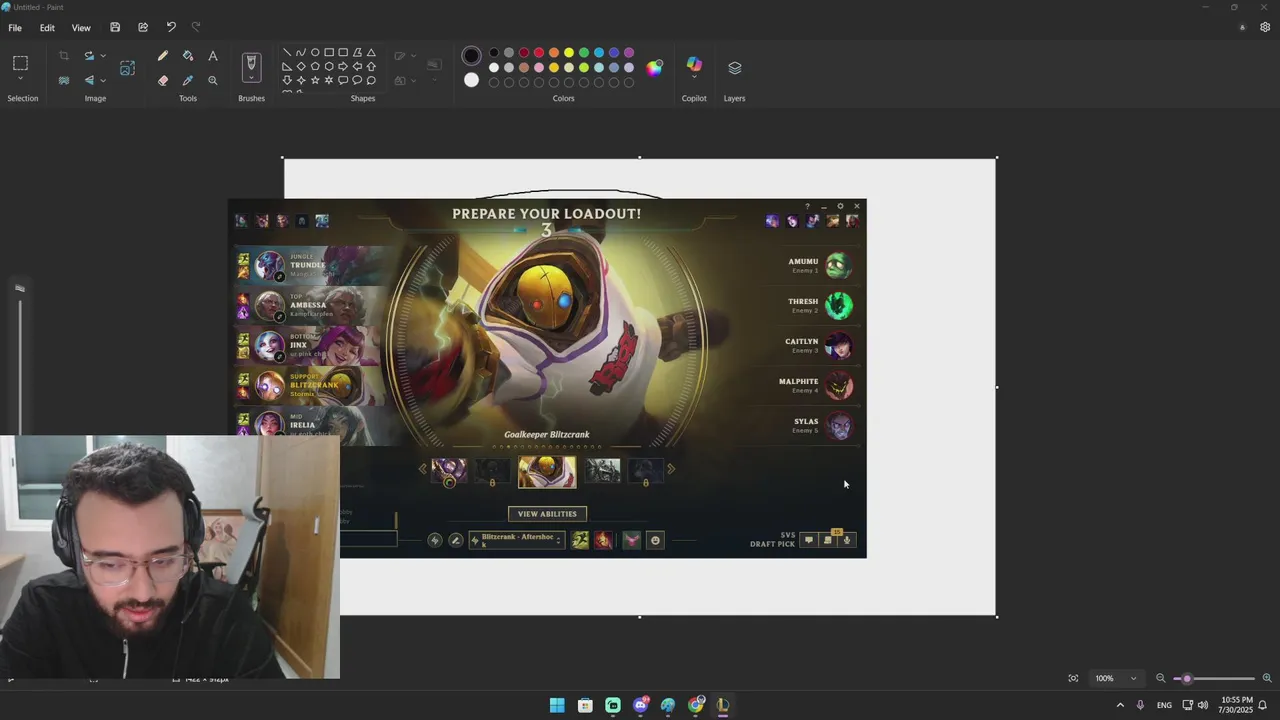
Task: Open the ENG language switcher
Action: pyautogui.click(x=1164, y=705)
